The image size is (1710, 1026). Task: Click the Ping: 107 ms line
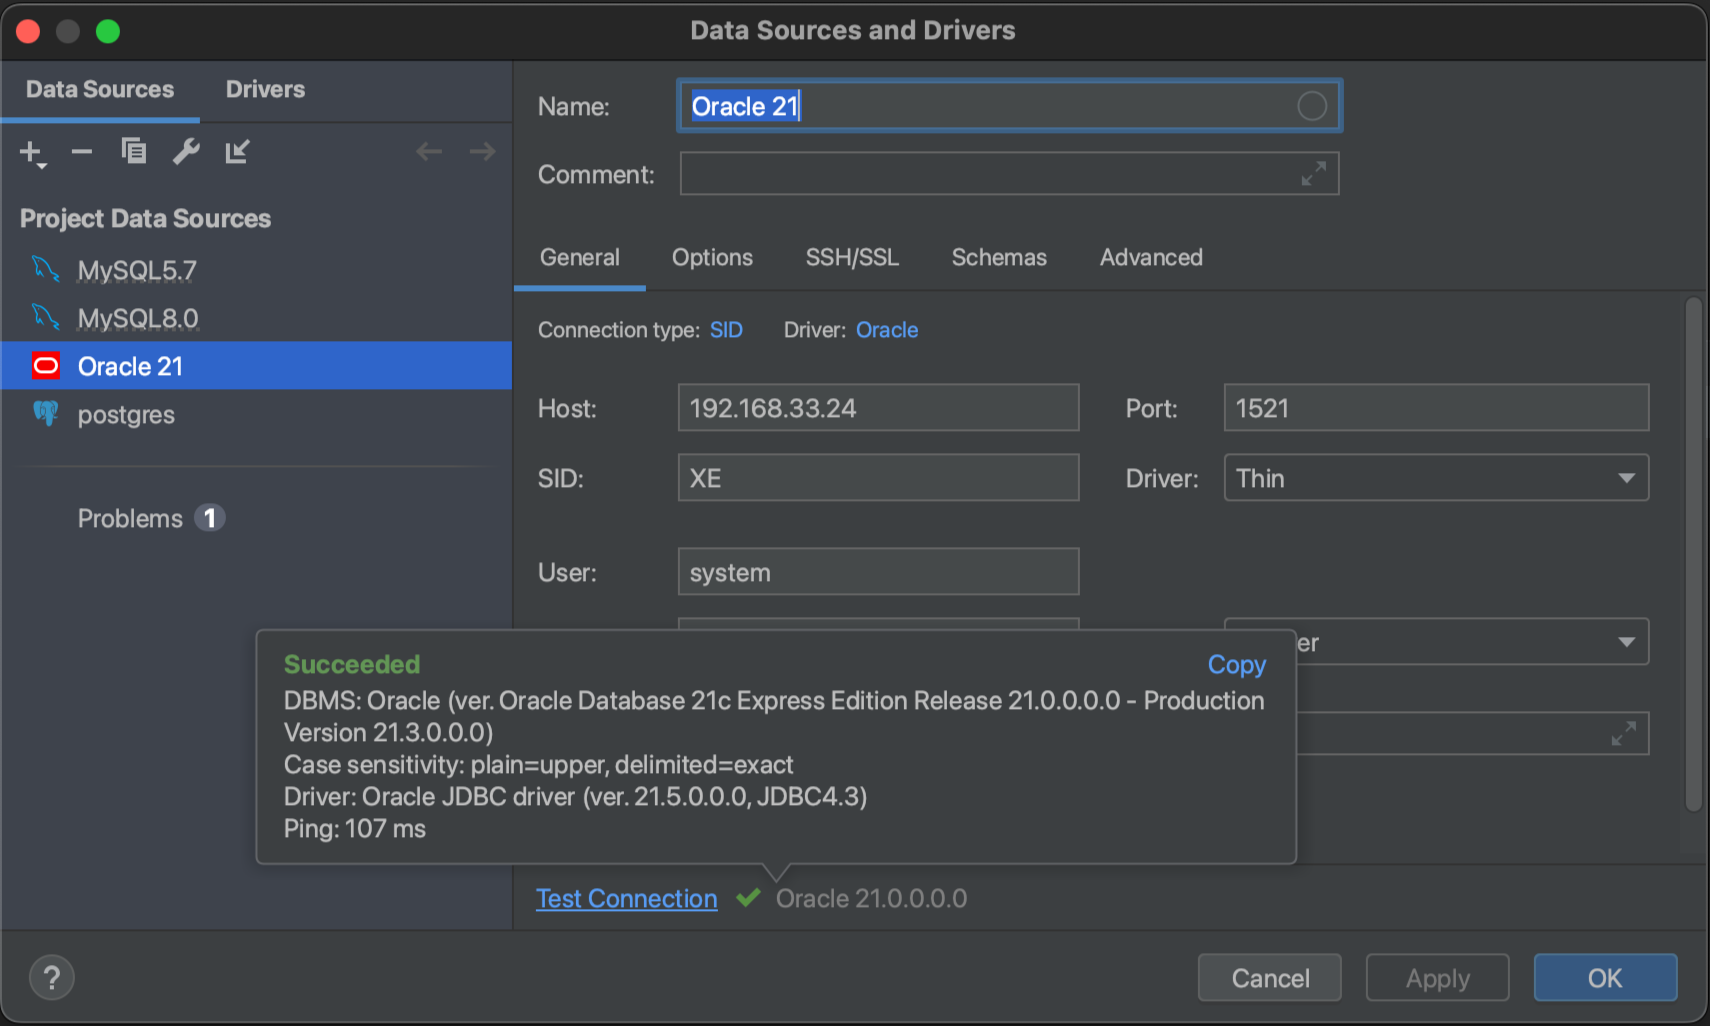[x=355, y=829]
